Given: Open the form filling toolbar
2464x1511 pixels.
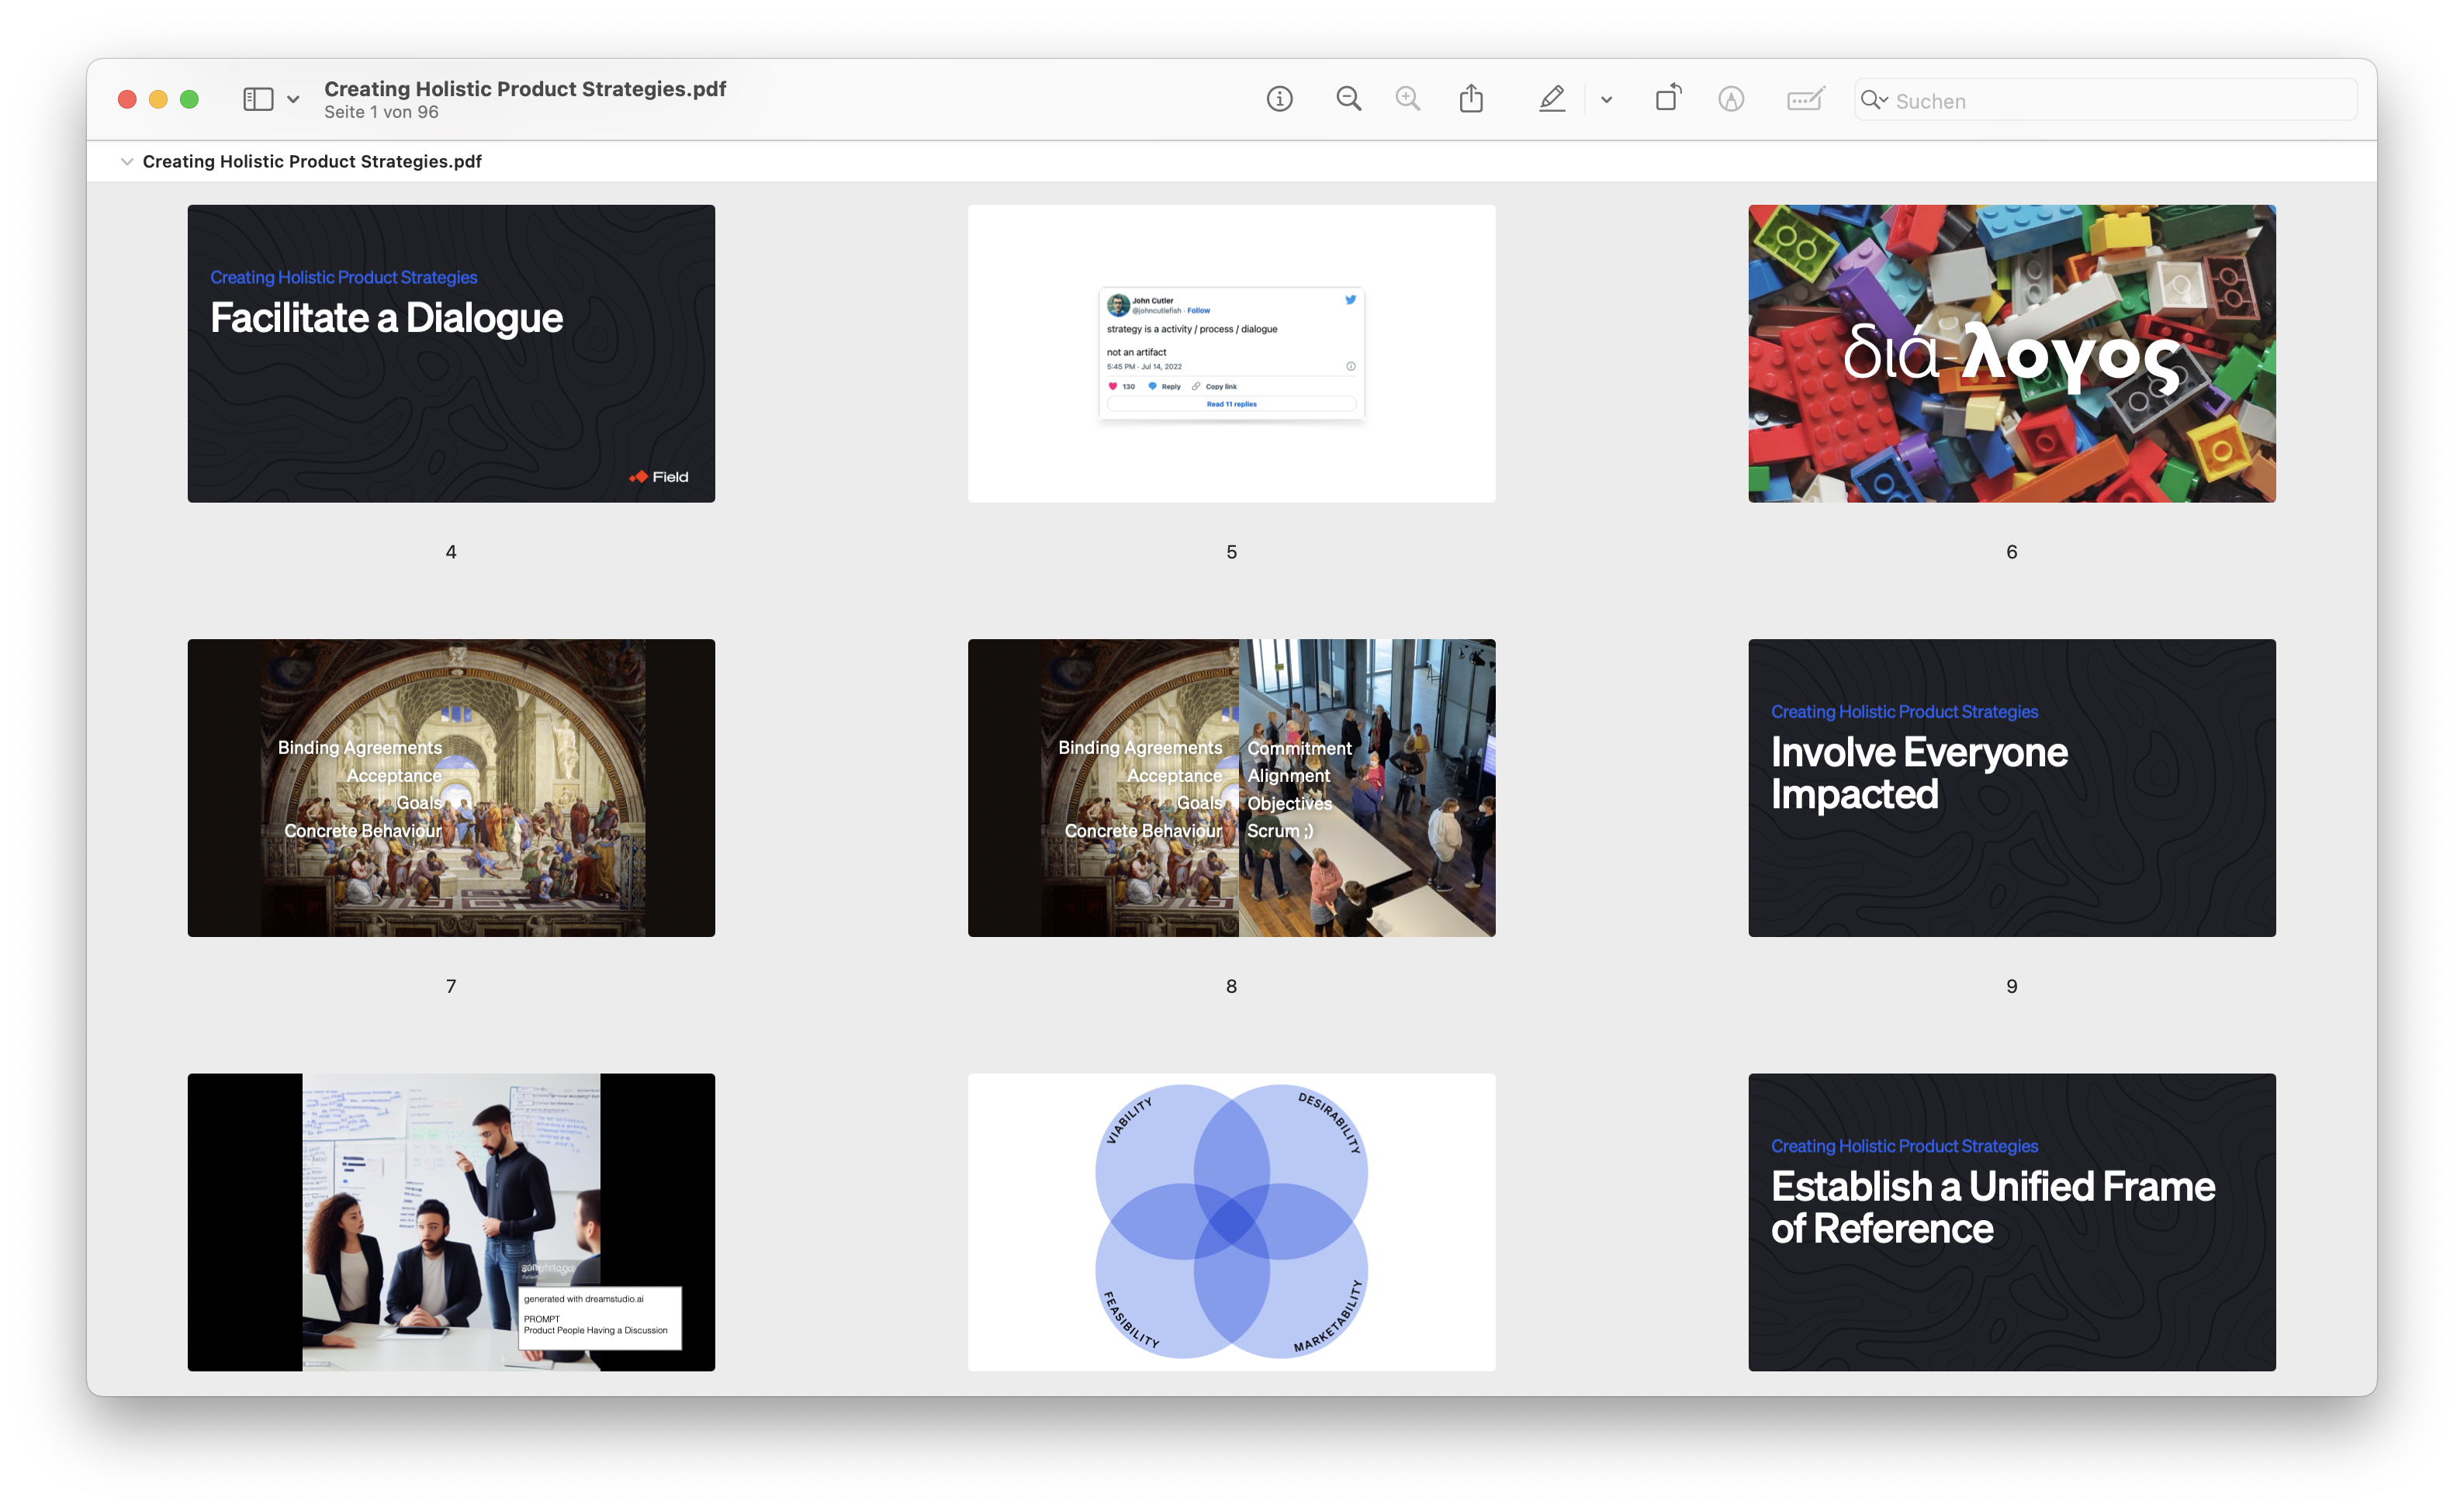Looking at the screenshot, I should 1805,99.
